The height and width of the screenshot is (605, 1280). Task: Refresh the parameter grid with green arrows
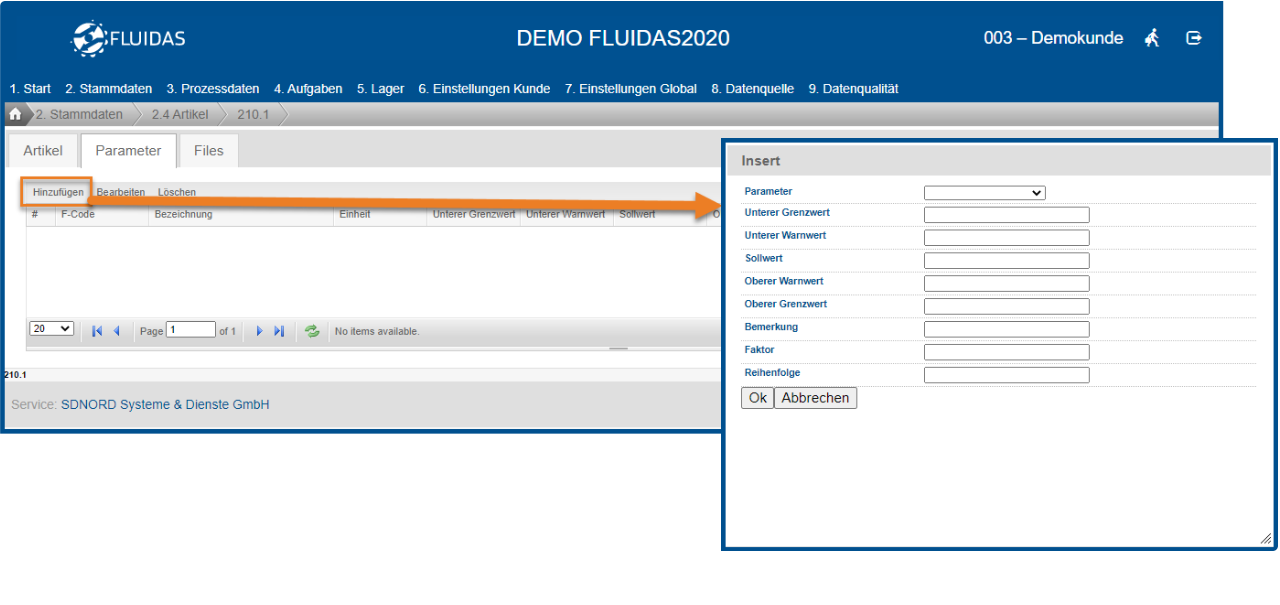312,331
